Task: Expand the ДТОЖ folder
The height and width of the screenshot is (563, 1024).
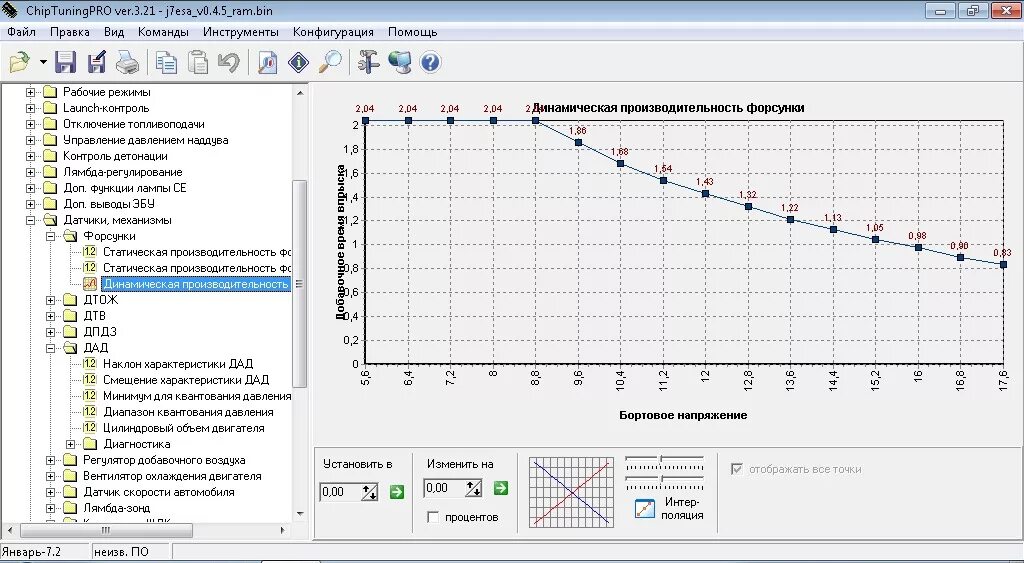Action: pos(50,300)
